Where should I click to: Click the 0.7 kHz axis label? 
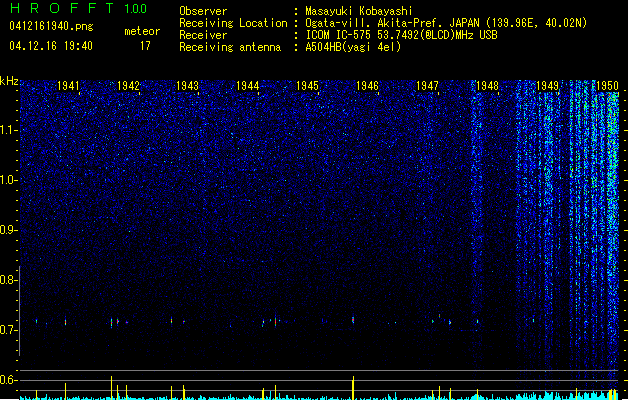point(7,330)
